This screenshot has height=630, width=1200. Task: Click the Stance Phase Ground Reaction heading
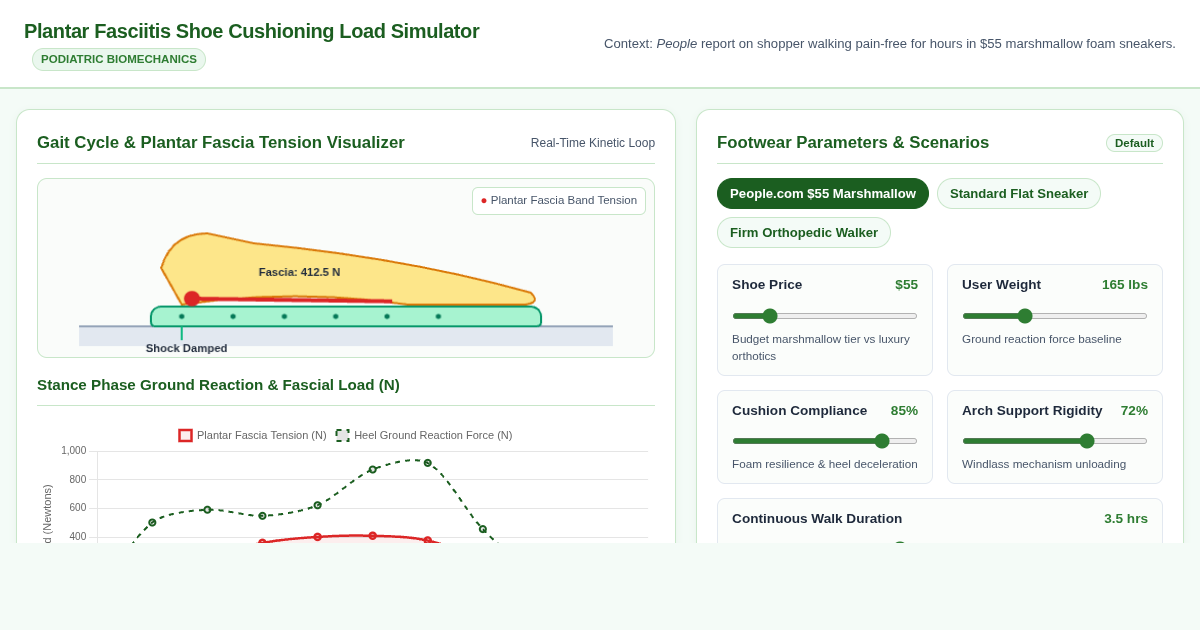click(218, 385)
